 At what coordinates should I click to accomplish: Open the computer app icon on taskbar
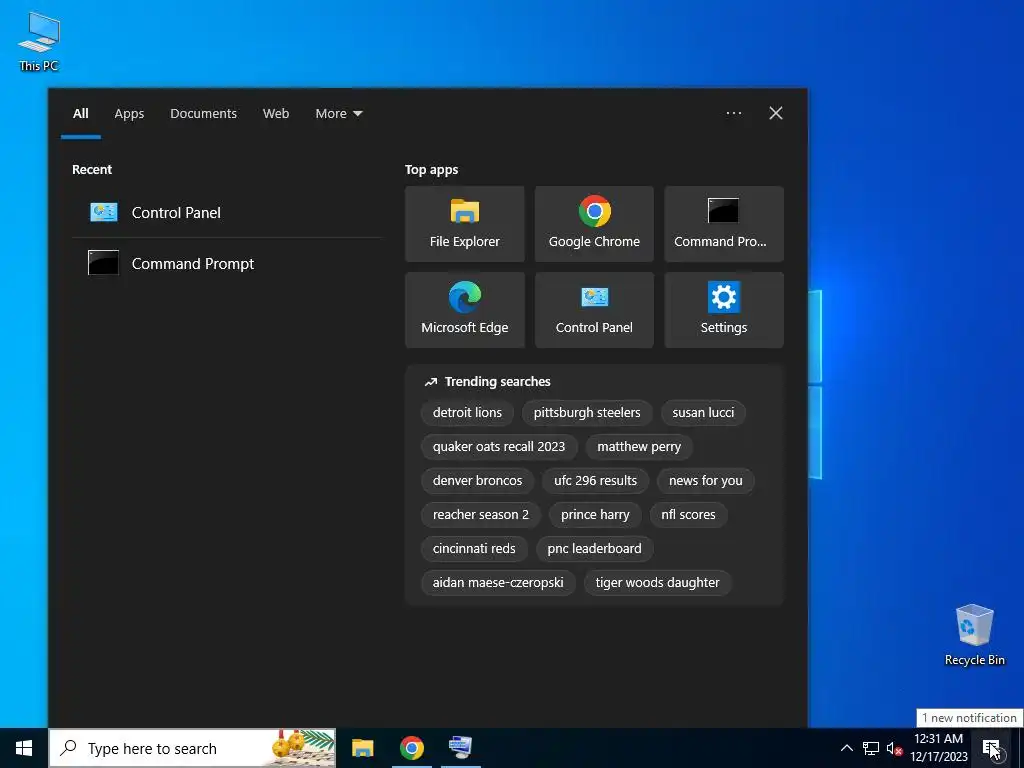click(460, 748)
